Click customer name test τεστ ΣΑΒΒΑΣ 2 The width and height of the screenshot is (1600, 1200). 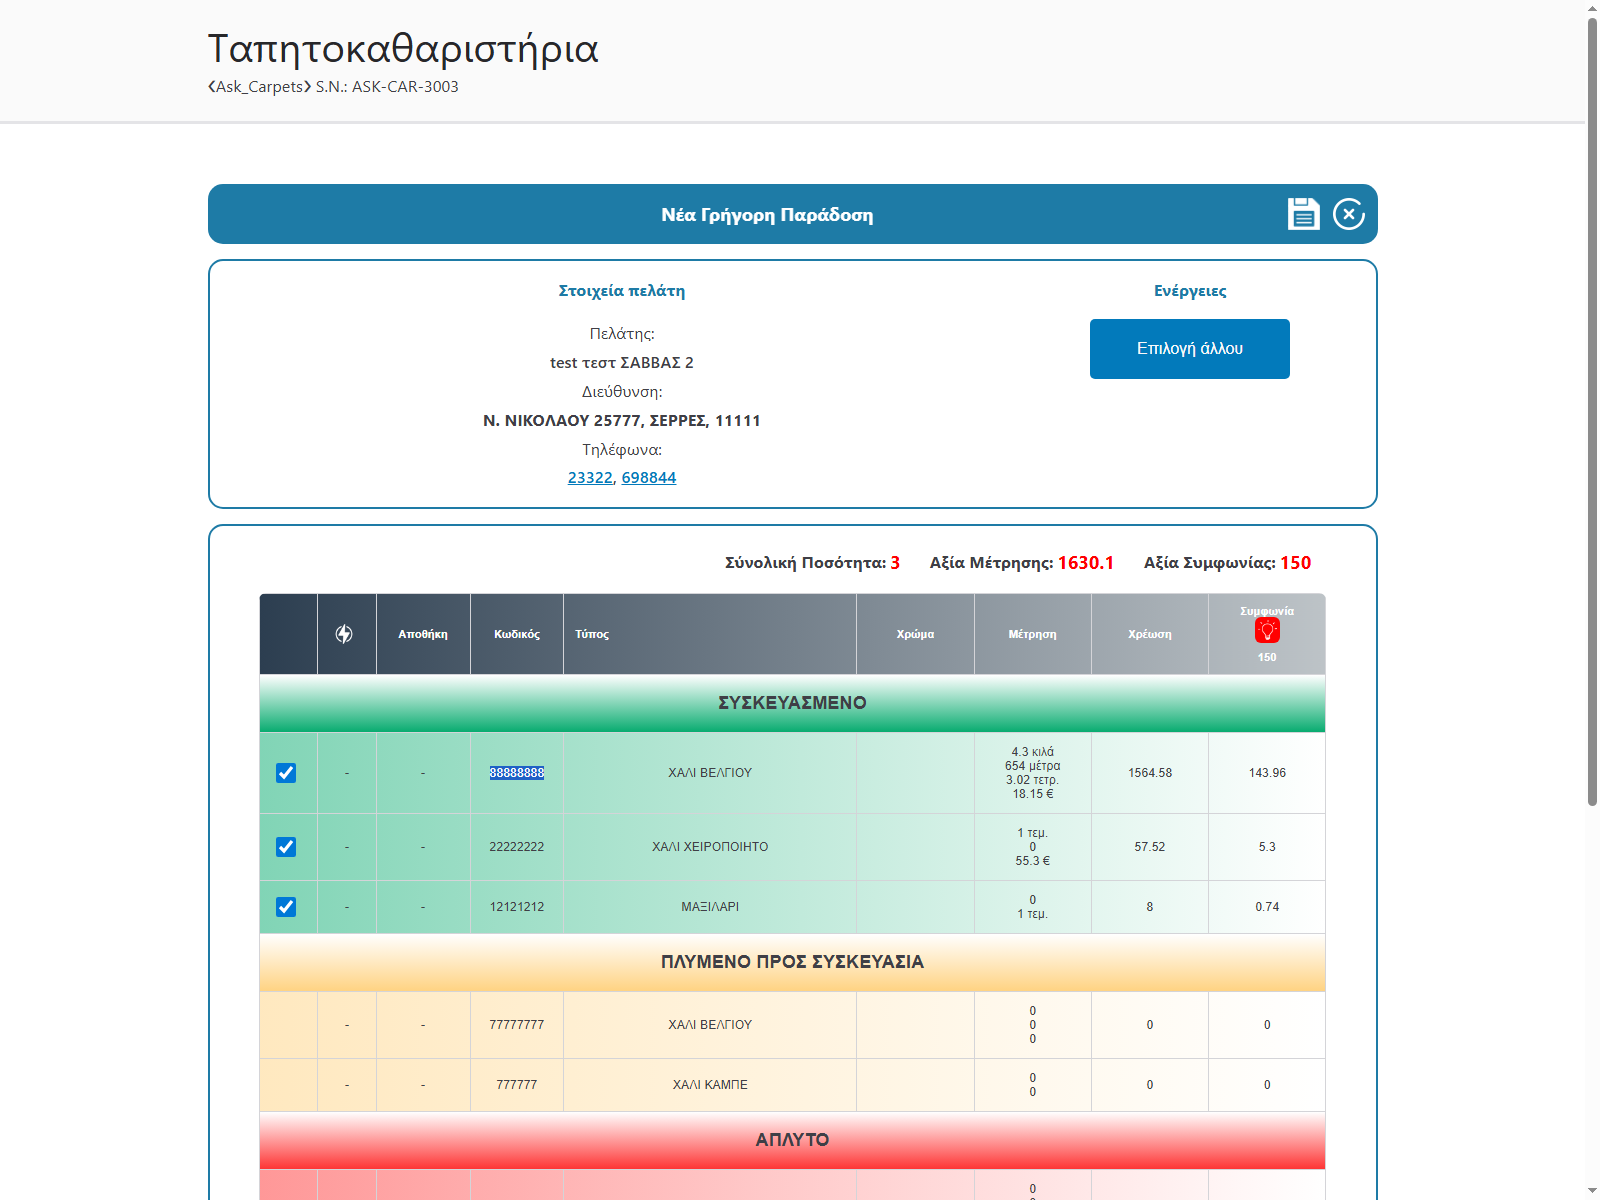coord(622,363)
